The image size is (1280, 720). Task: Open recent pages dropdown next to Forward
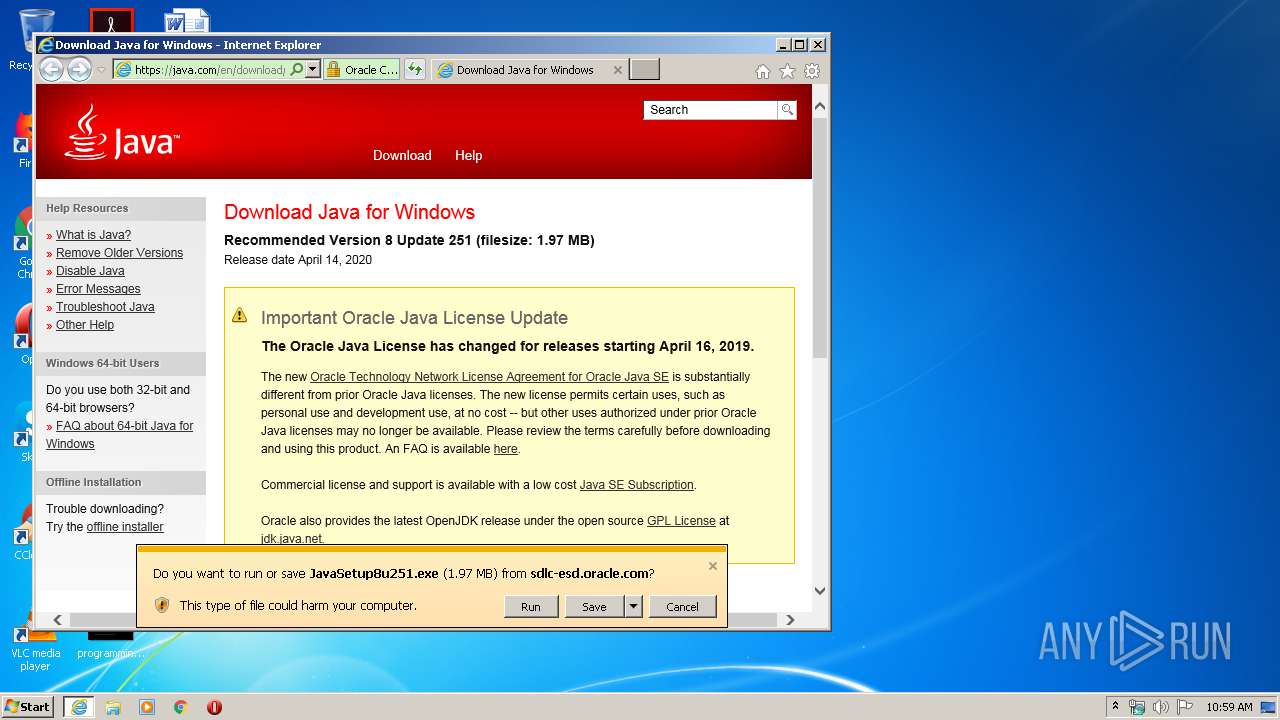click(101, 70)
